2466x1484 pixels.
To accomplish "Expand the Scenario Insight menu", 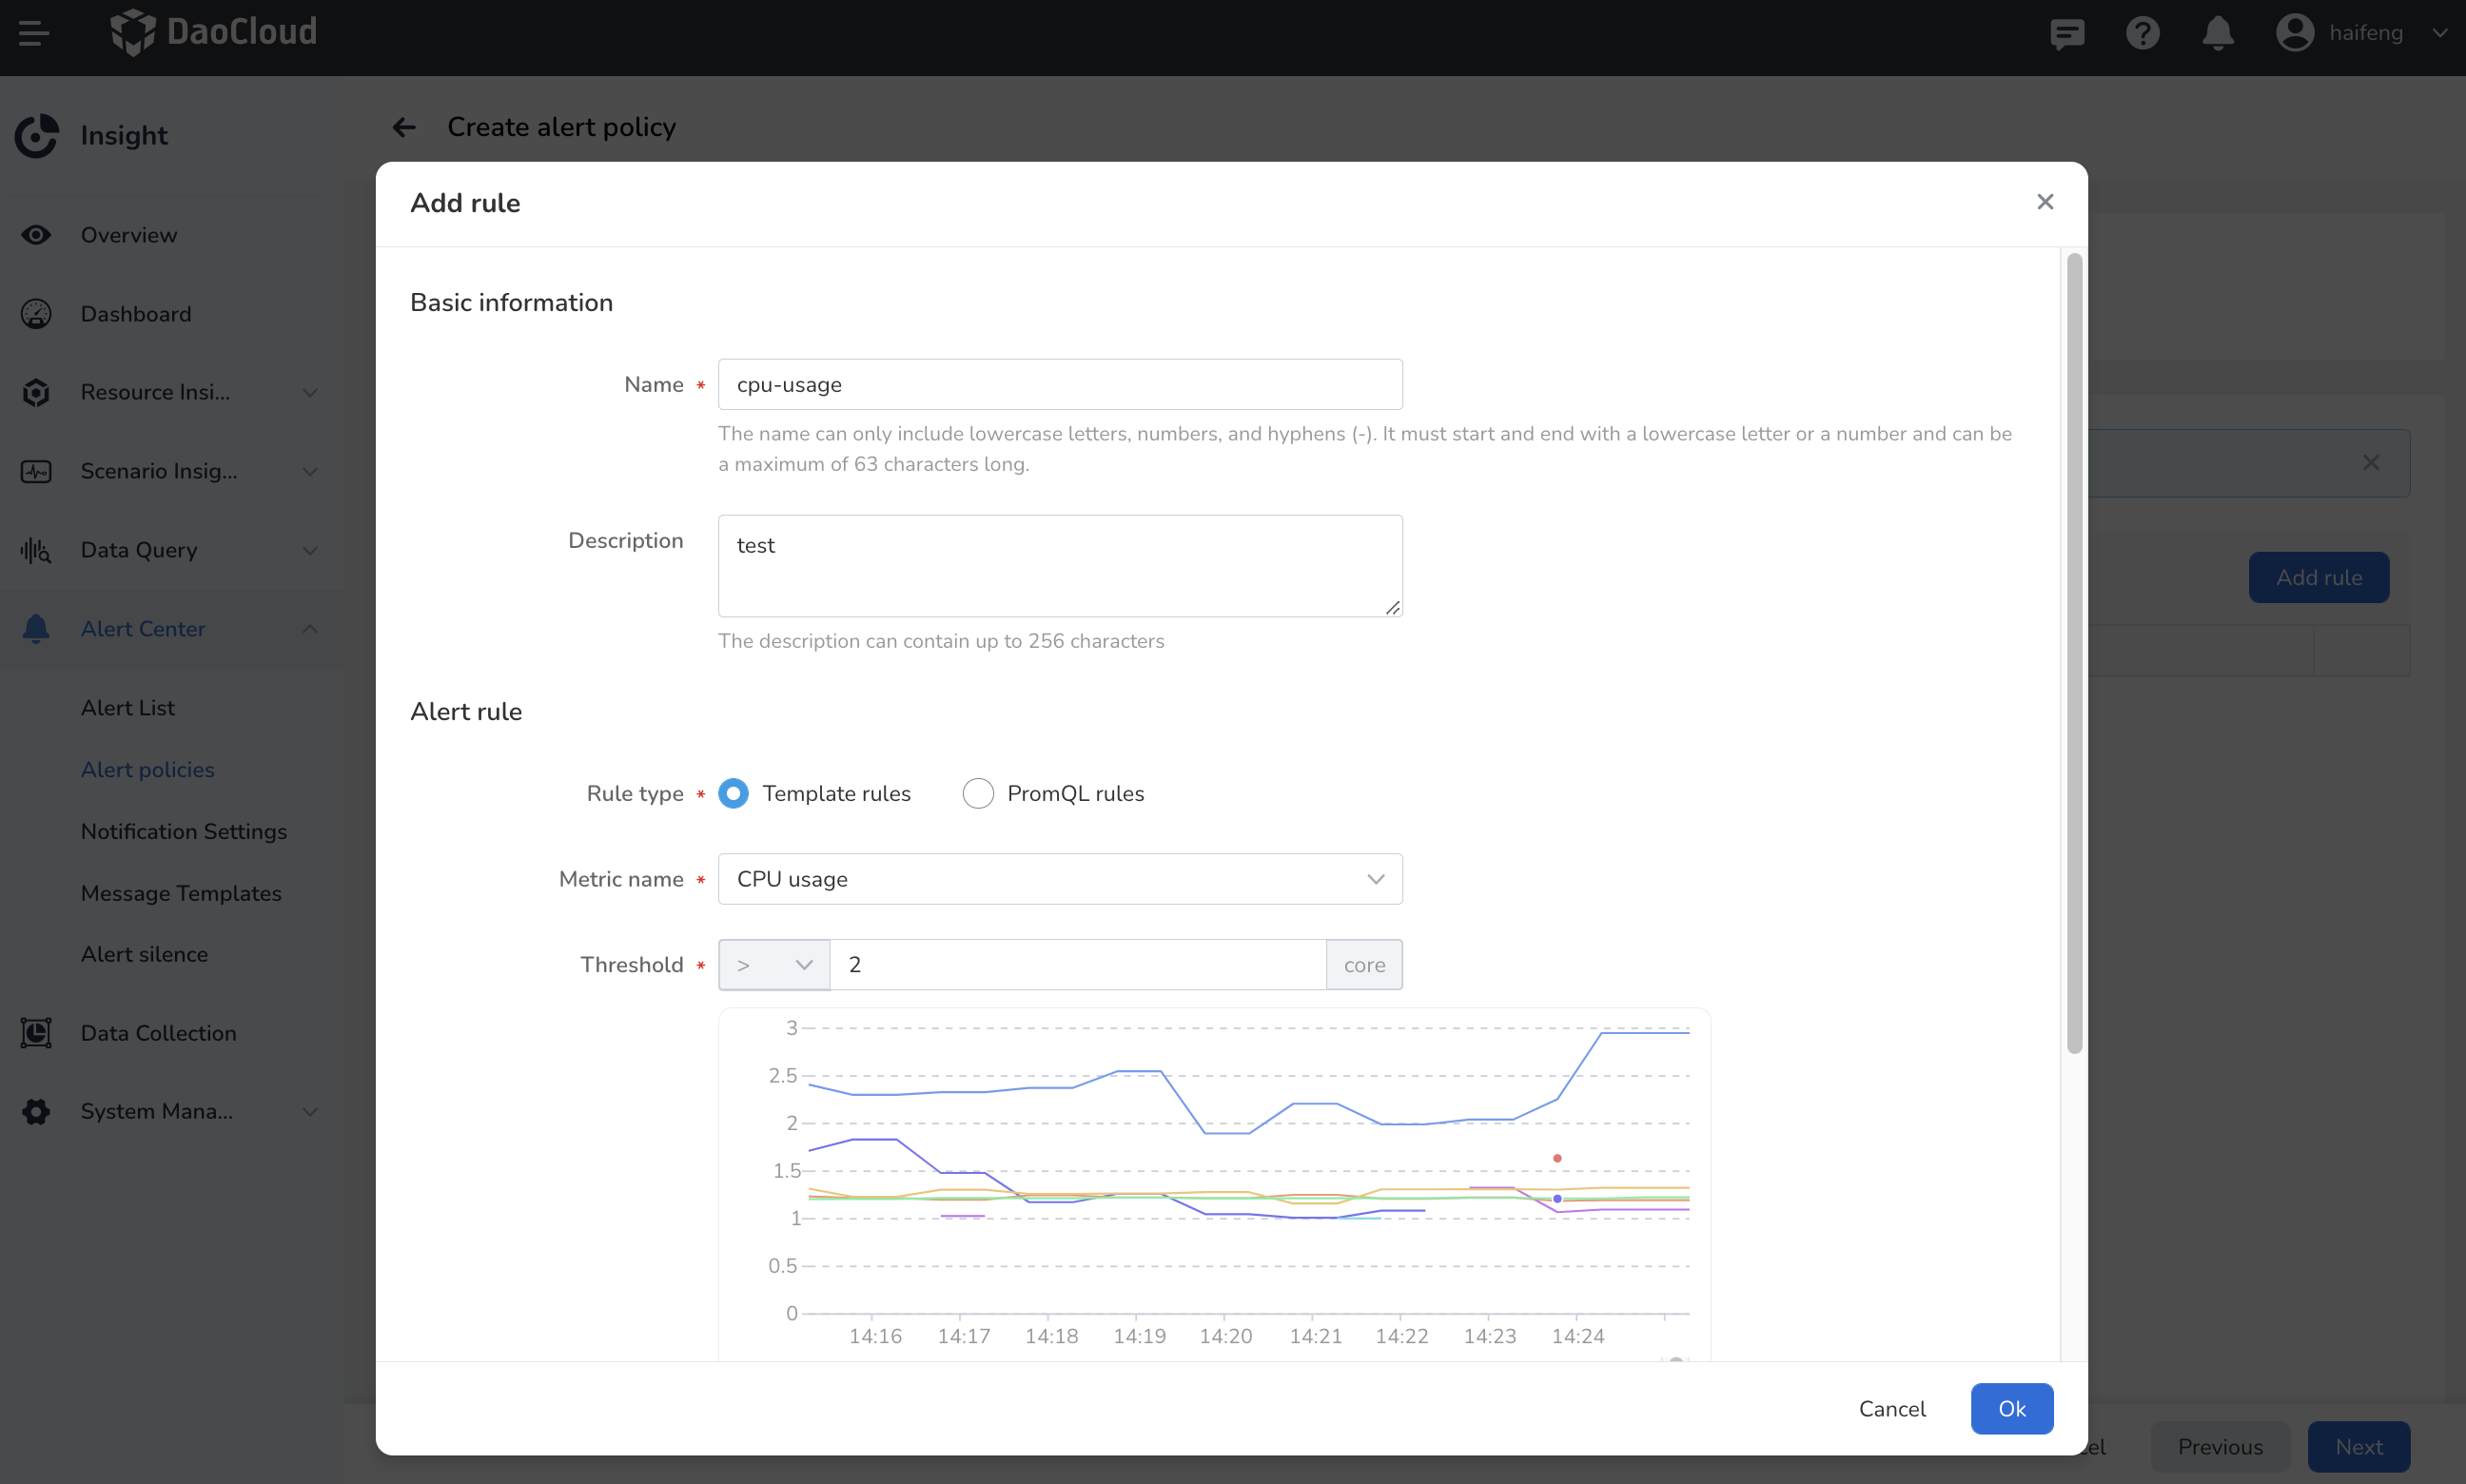I will pos(310,471).
